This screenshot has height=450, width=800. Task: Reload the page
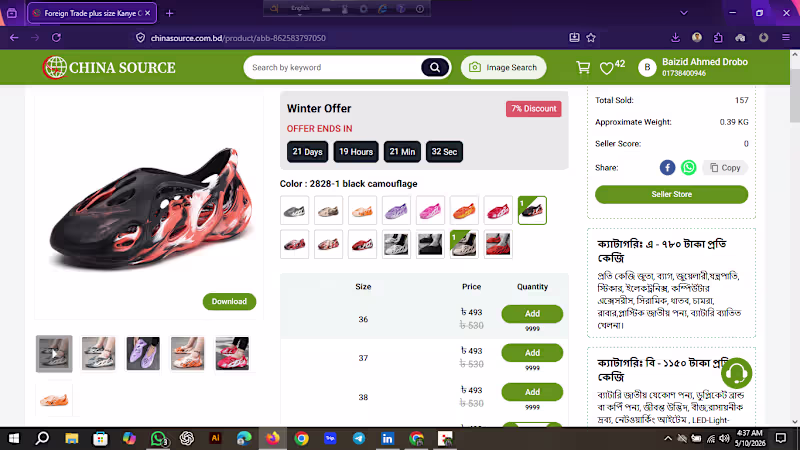pyautogui.click(x=57, y=38)
